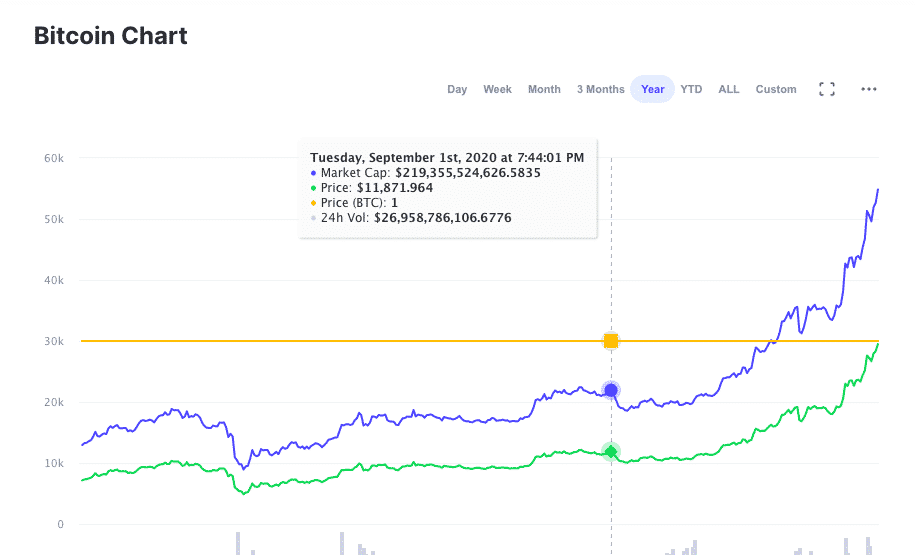
Task: Select the Day time range
Action: pos(457,89)
